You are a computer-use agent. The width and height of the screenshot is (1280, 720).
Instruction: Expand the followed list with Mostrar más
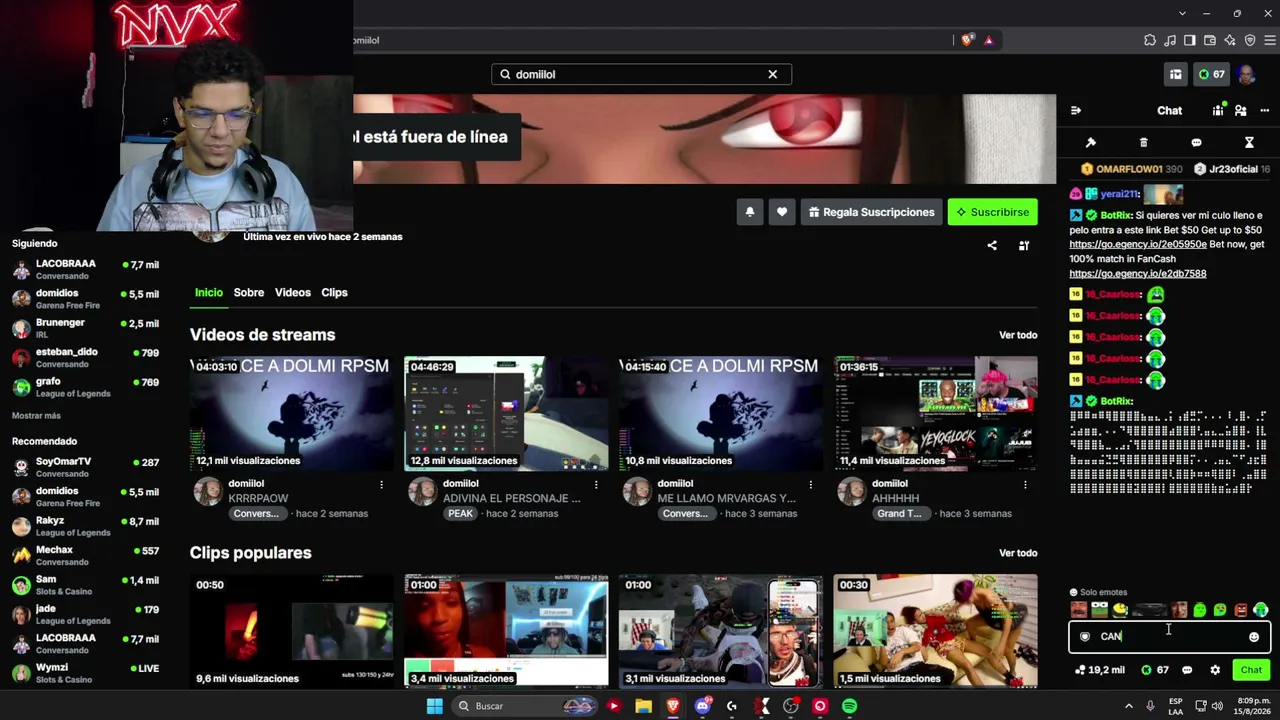pyautogui.click(x=36, y=415)
